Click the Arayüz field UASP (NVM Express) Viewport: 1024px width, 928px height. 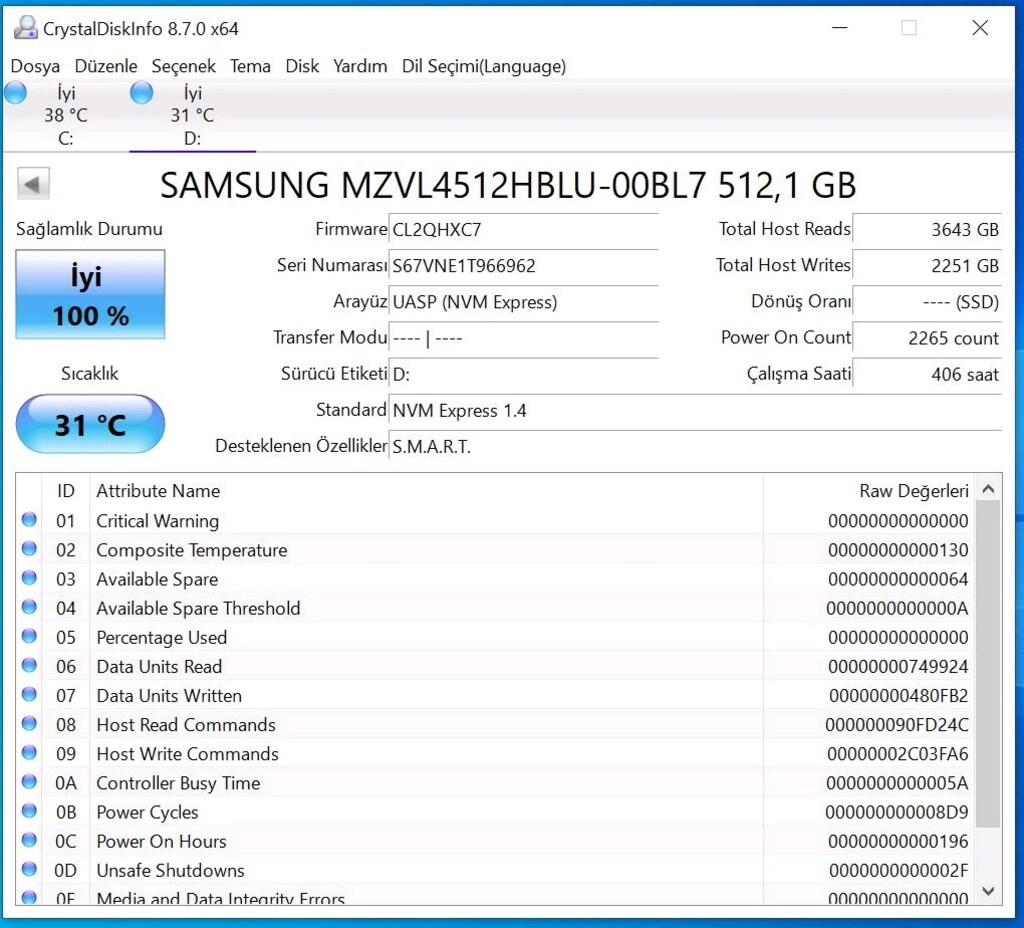pos(523,302)
